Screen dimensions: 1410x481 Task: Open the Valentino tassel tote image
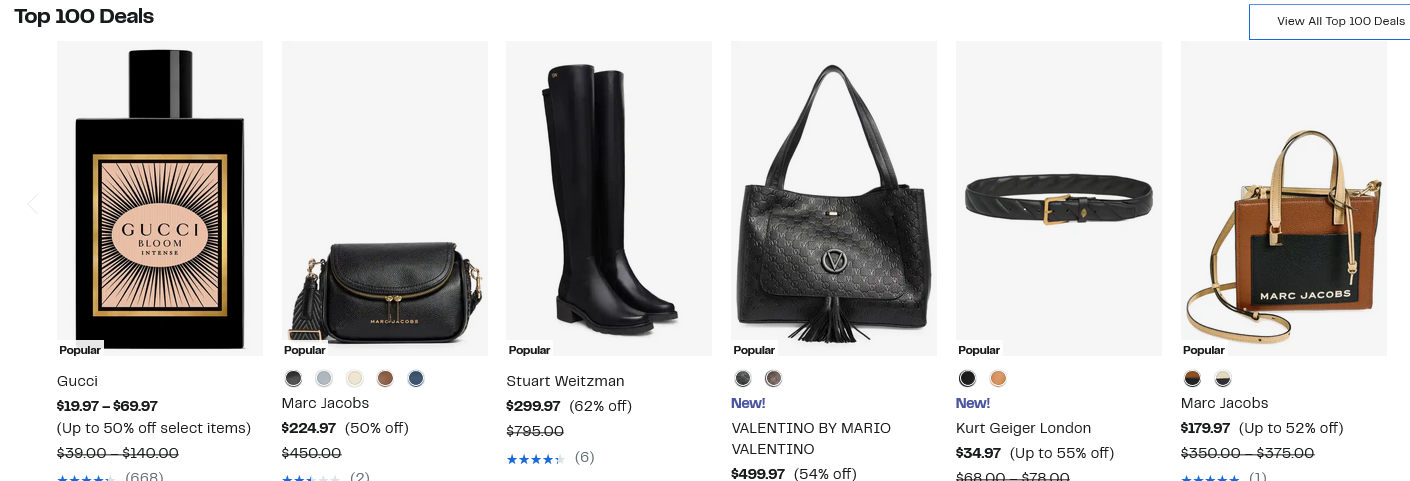[834, 198]
